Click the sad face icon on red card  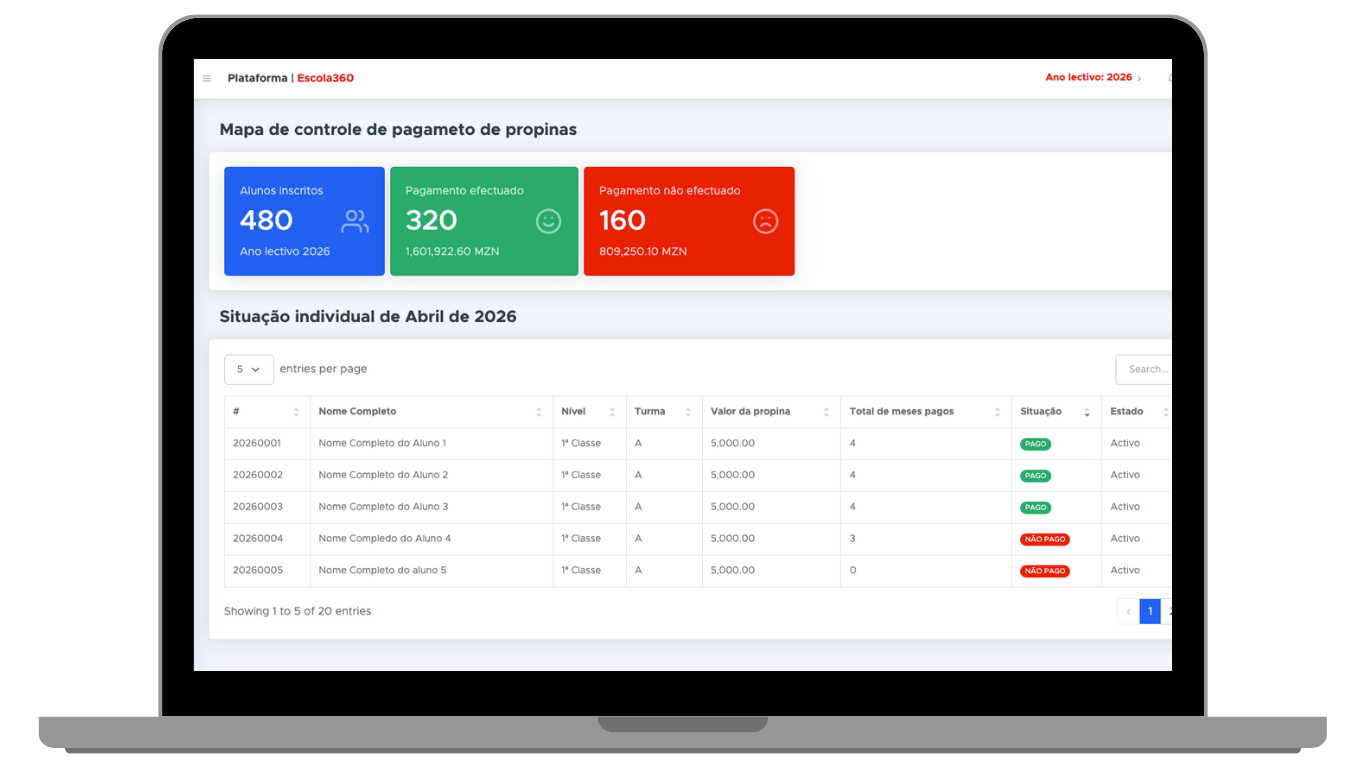point(765,221)
